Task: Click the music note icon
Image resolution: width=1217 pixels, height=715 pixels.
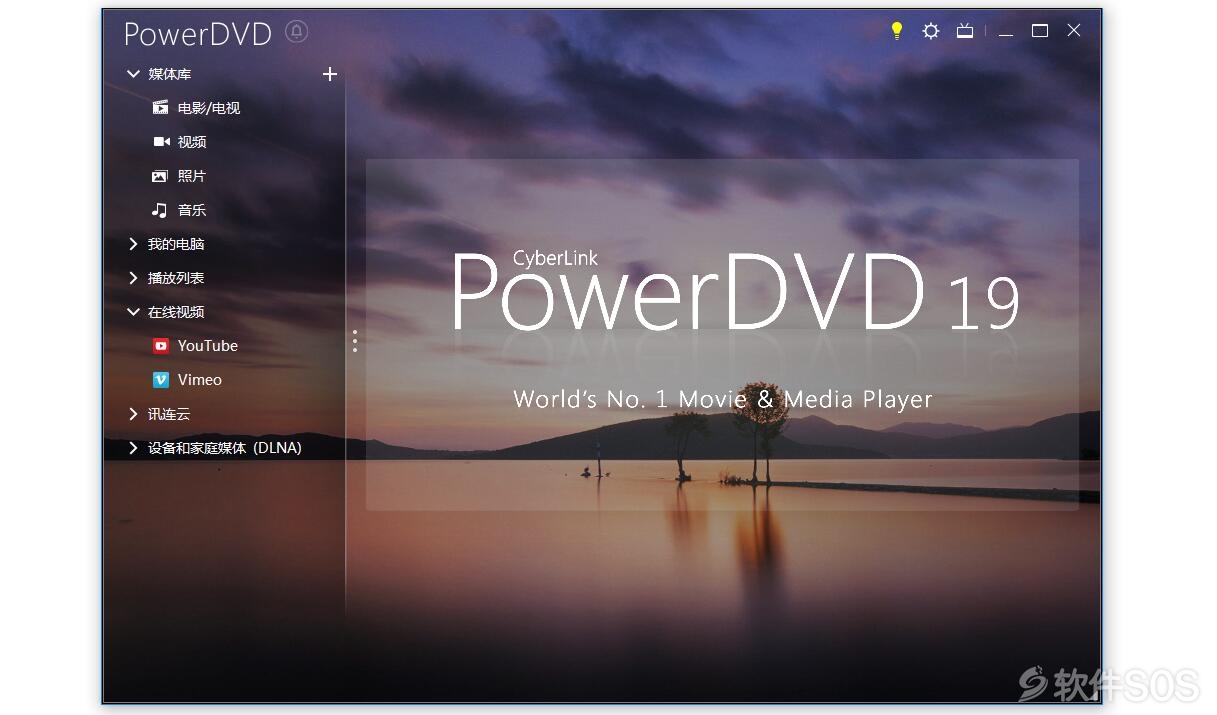Action: [x=160, y=210]
